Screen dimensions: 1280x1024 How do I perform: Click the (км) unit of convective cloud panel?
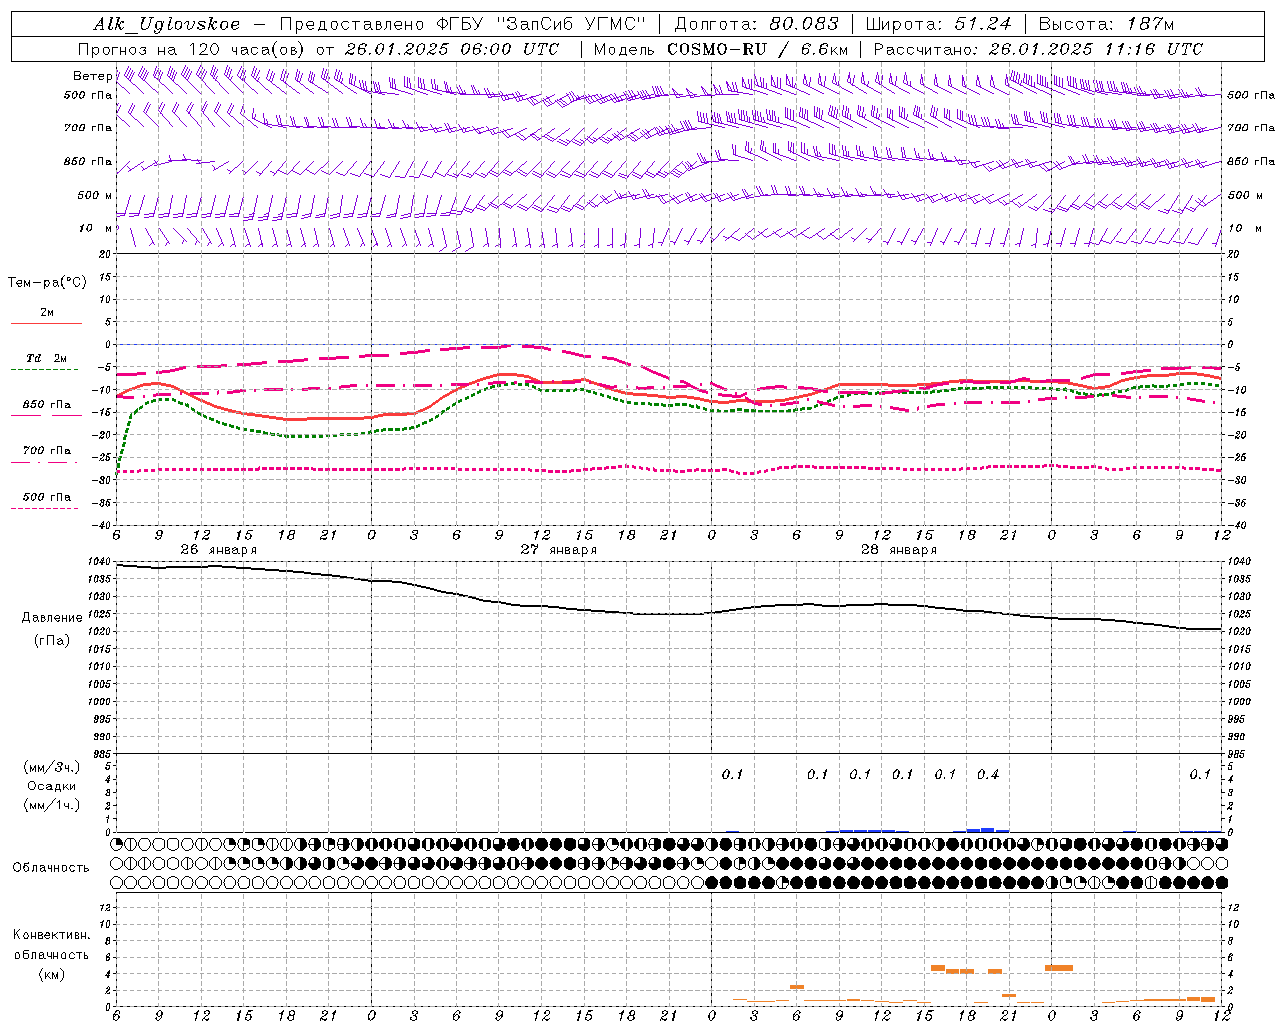[x=52, y=973]
